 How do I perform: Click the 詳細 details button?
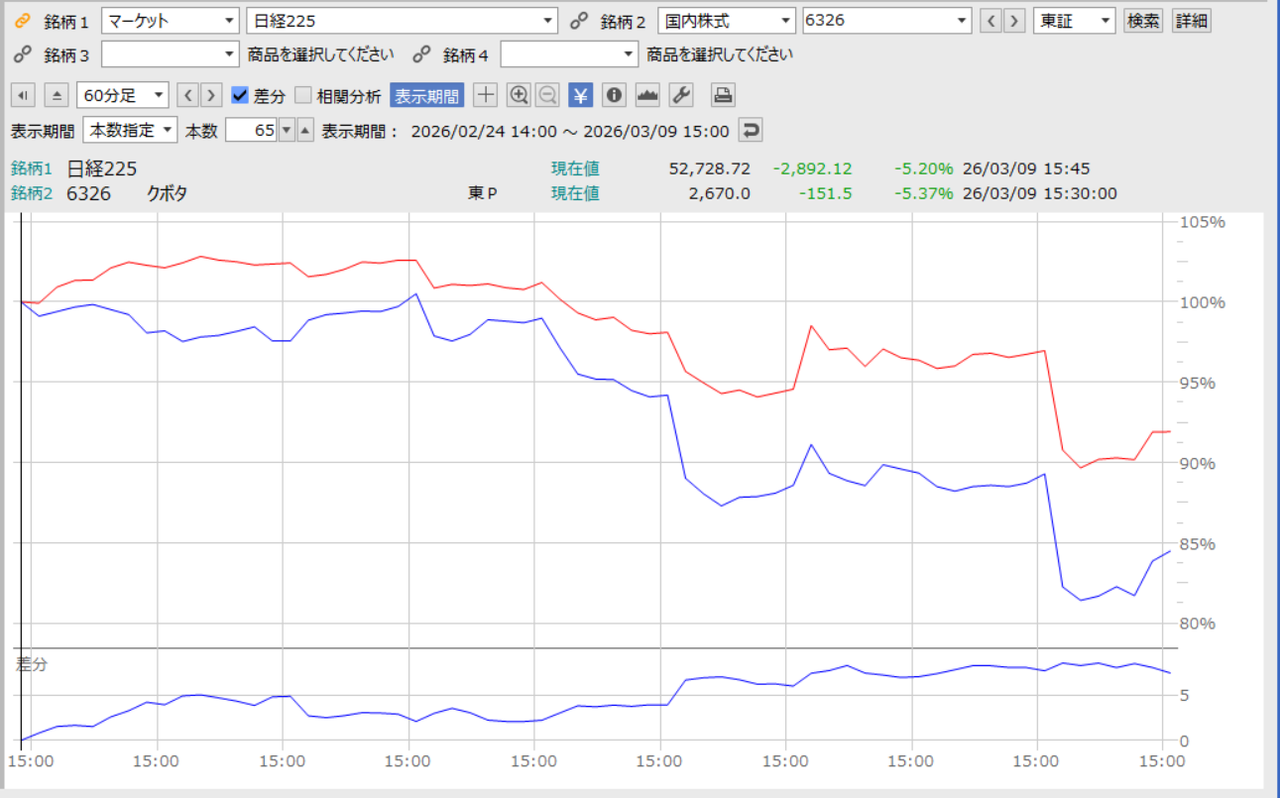tap(1191, 21)
